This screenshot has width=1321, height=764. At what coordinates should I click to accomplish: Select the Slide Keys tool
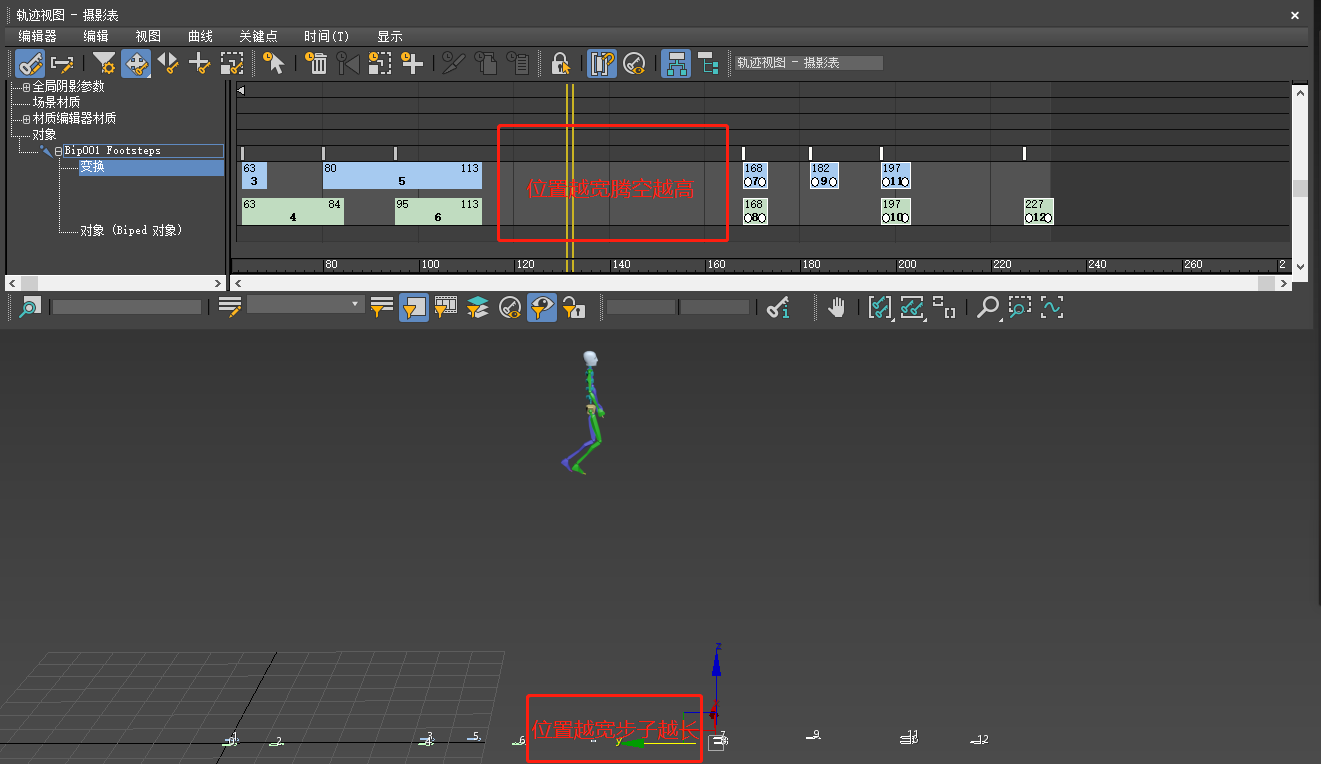click(x=168, y=63)
